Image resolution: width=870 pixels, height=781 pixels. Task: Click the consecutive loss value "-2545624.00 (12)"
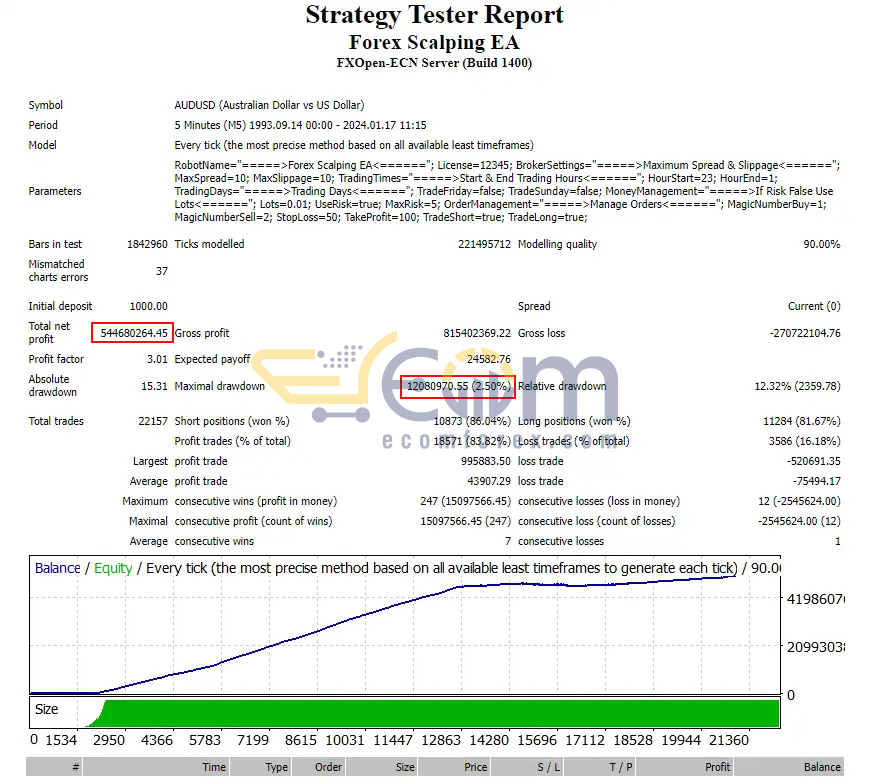(x=800, y=521)
